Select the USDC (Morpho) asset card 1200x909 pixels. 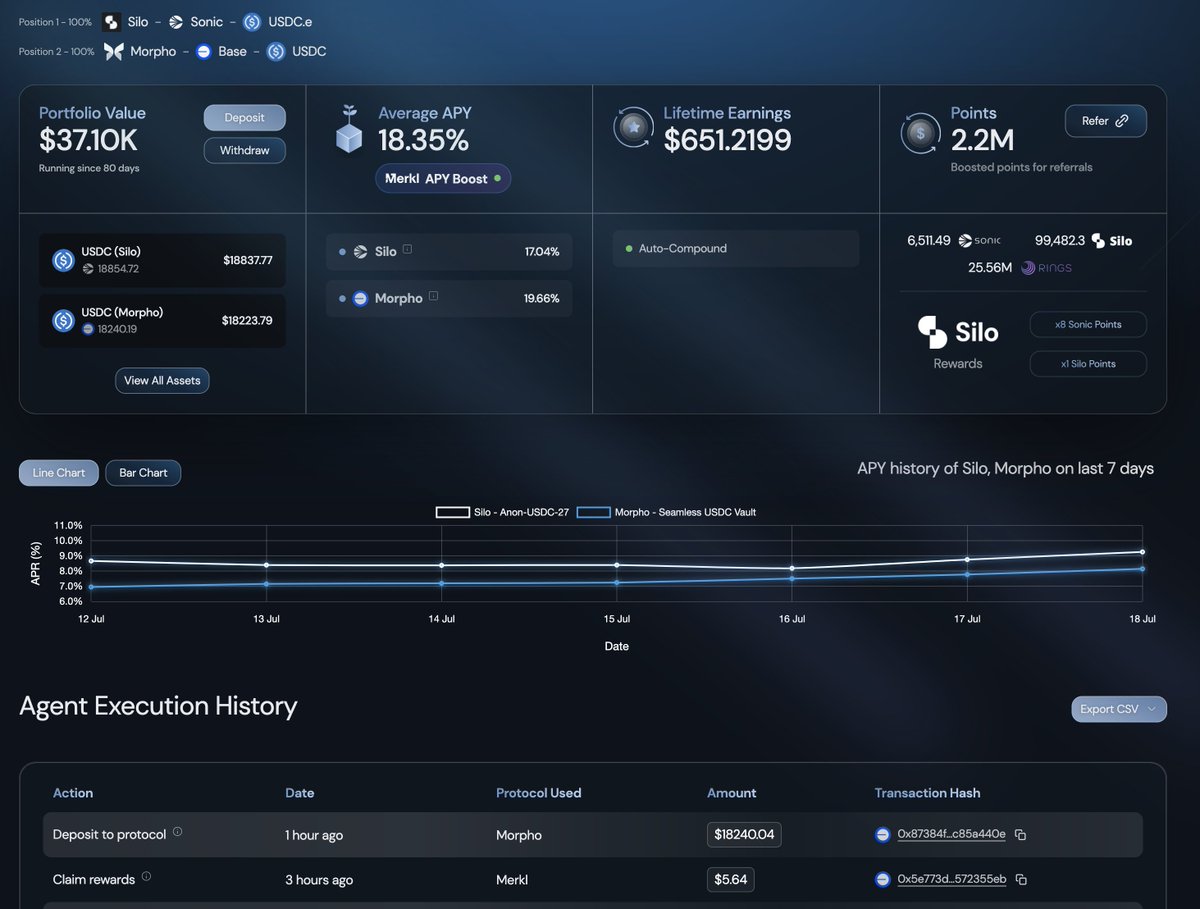[x=162, y=320]
